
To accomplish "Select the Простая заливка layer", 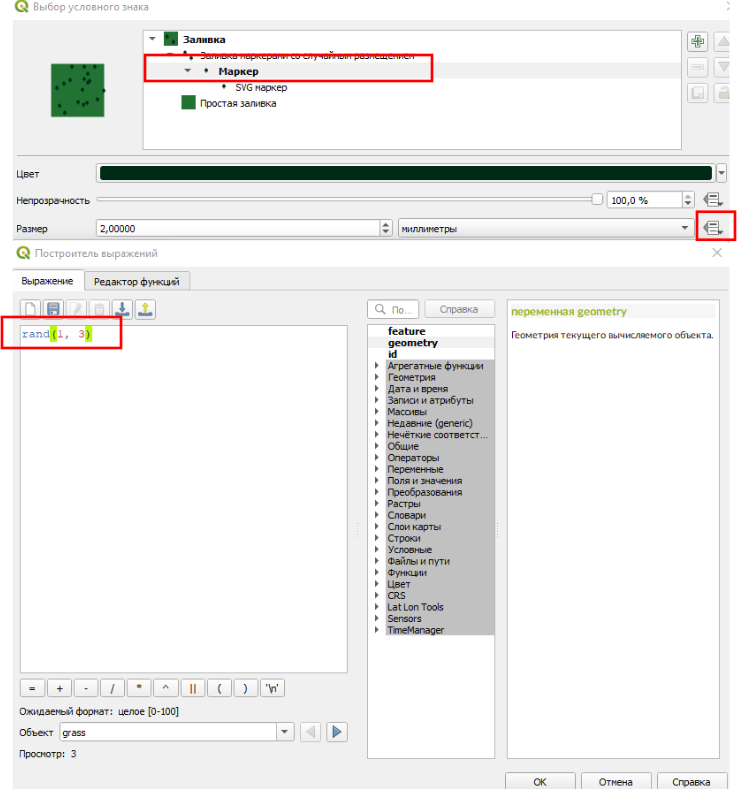I will click(x=238, y=103).
